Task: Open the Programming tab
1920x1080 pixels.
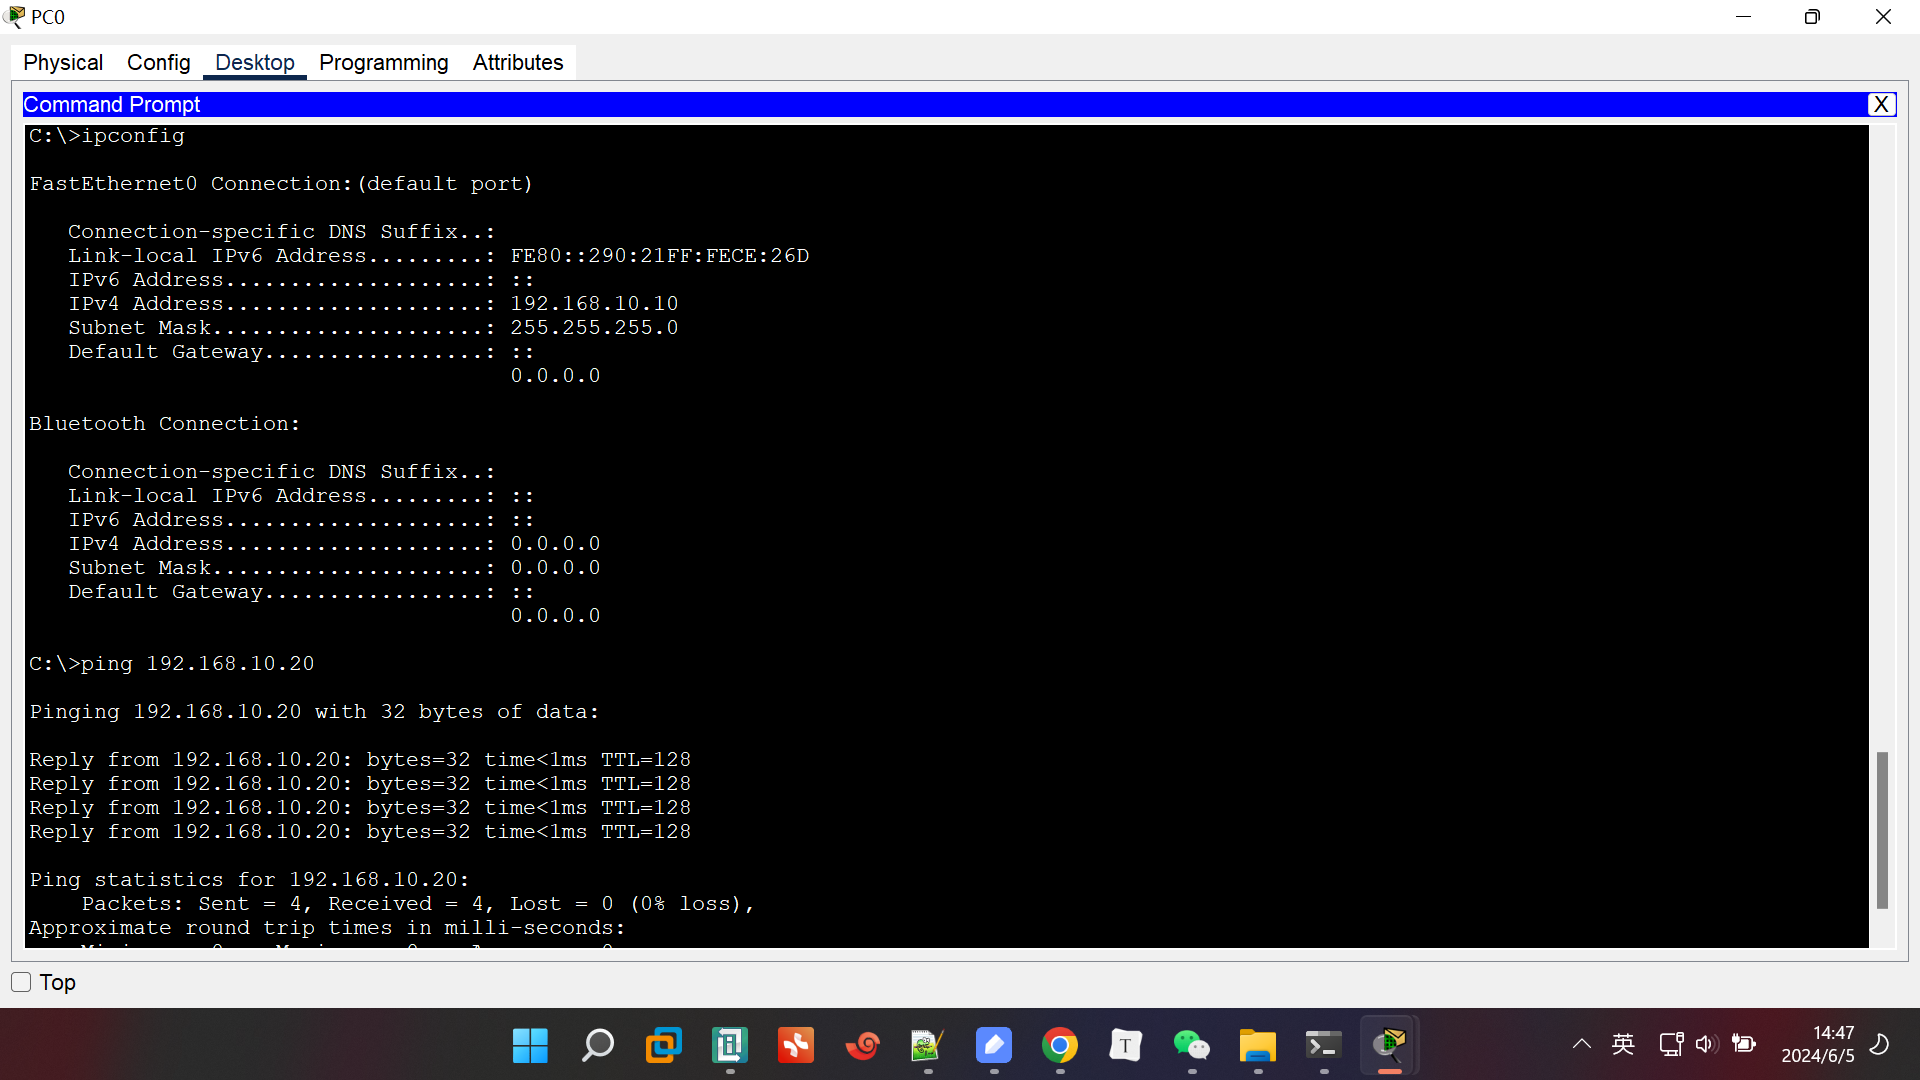Action: (383, 62)
